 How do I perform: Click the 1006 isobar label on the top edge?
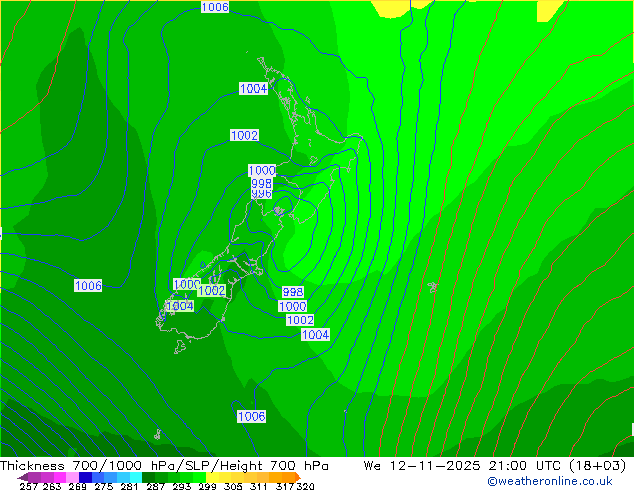tap(215, 7)
